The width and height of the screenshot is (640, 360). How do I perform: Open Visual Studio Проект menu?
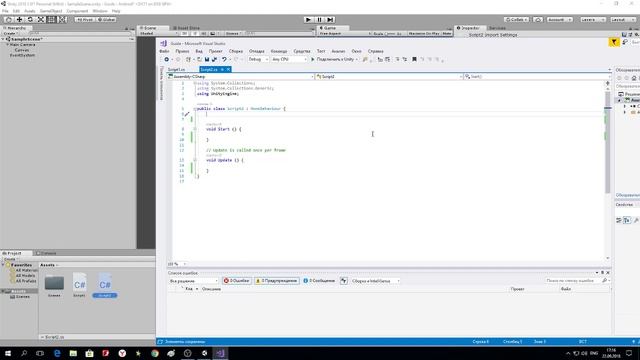tap(216, 51)
